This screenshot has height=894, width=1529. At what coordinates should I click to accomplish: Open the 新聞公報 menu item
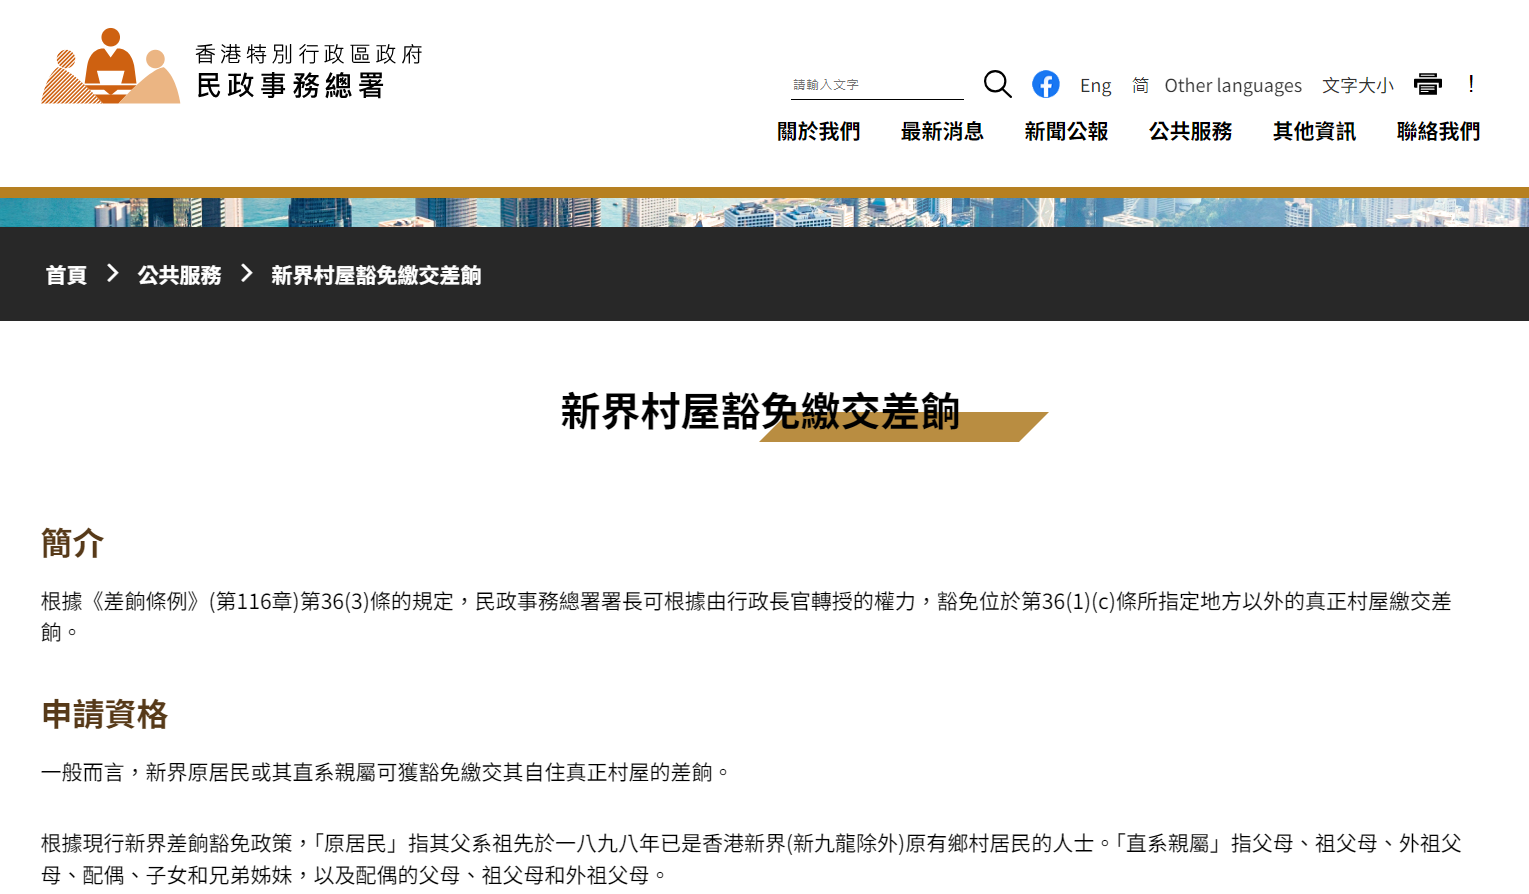[1066, 131]
